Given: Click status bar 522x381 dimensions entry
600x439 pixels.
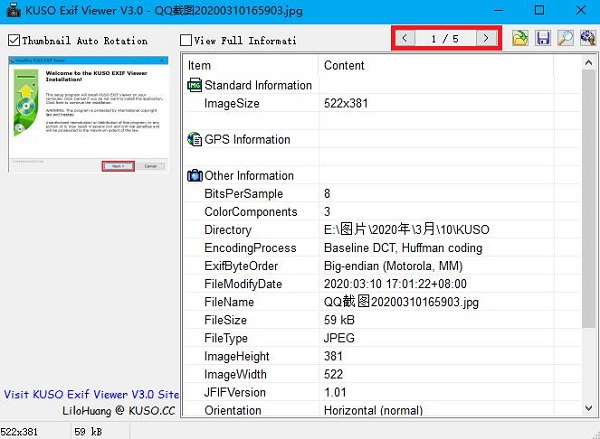Looking at the screenshot, I should (x=19, y=432).
